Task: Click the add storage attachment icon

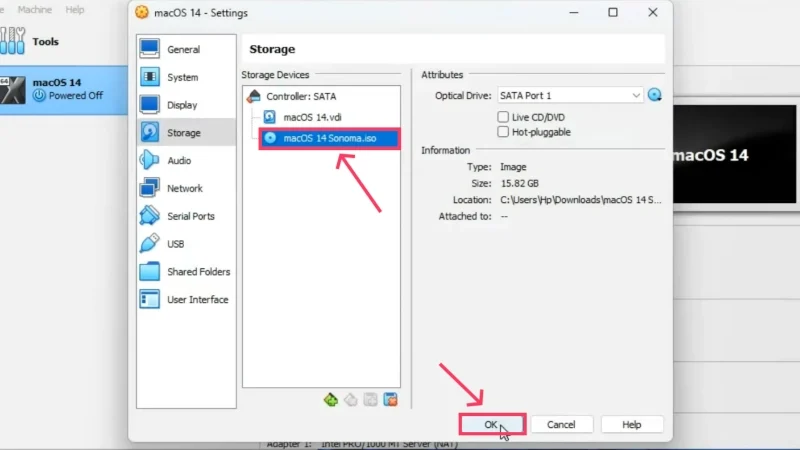Action: [x=370, y=399]
